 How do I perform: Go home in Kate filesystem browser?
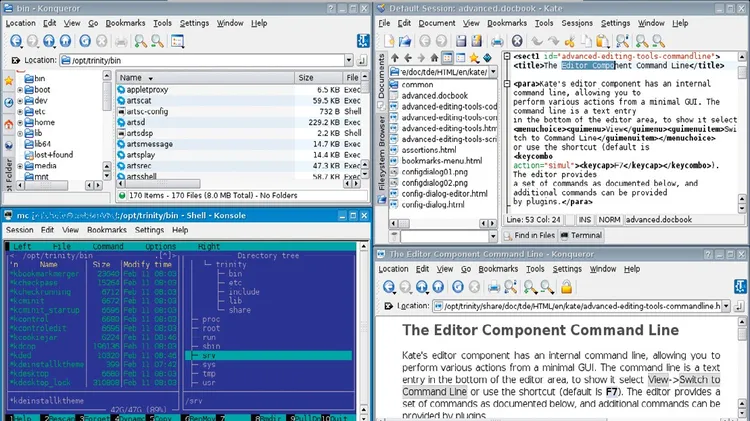(434, 58)
